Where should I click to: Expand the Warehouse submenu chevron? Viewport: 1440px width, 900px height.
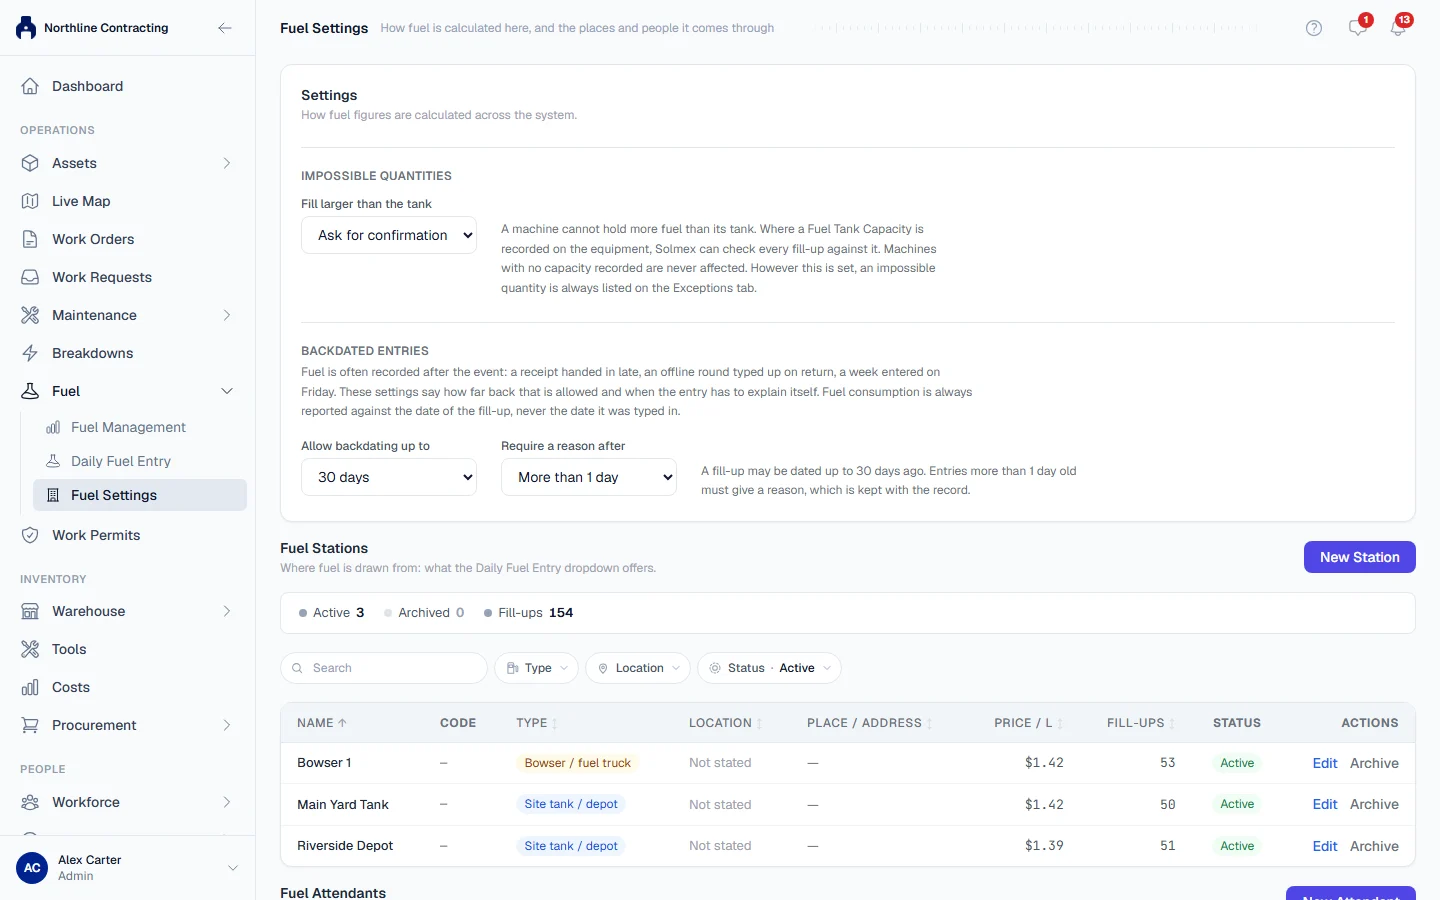pyautogui.click(x=227, y=611)
